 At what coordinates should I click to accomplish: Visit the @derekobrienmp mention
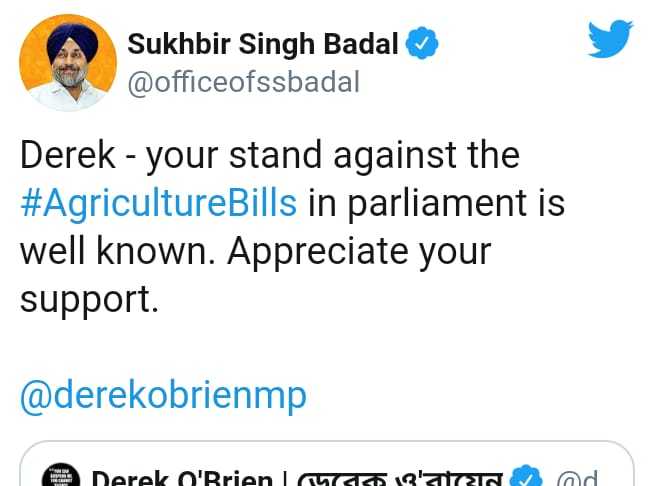coord(163,396)
